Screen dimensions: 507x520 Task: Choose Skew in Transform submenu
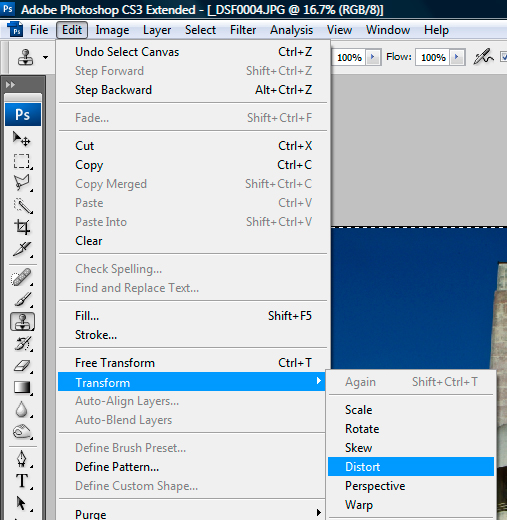411,448
